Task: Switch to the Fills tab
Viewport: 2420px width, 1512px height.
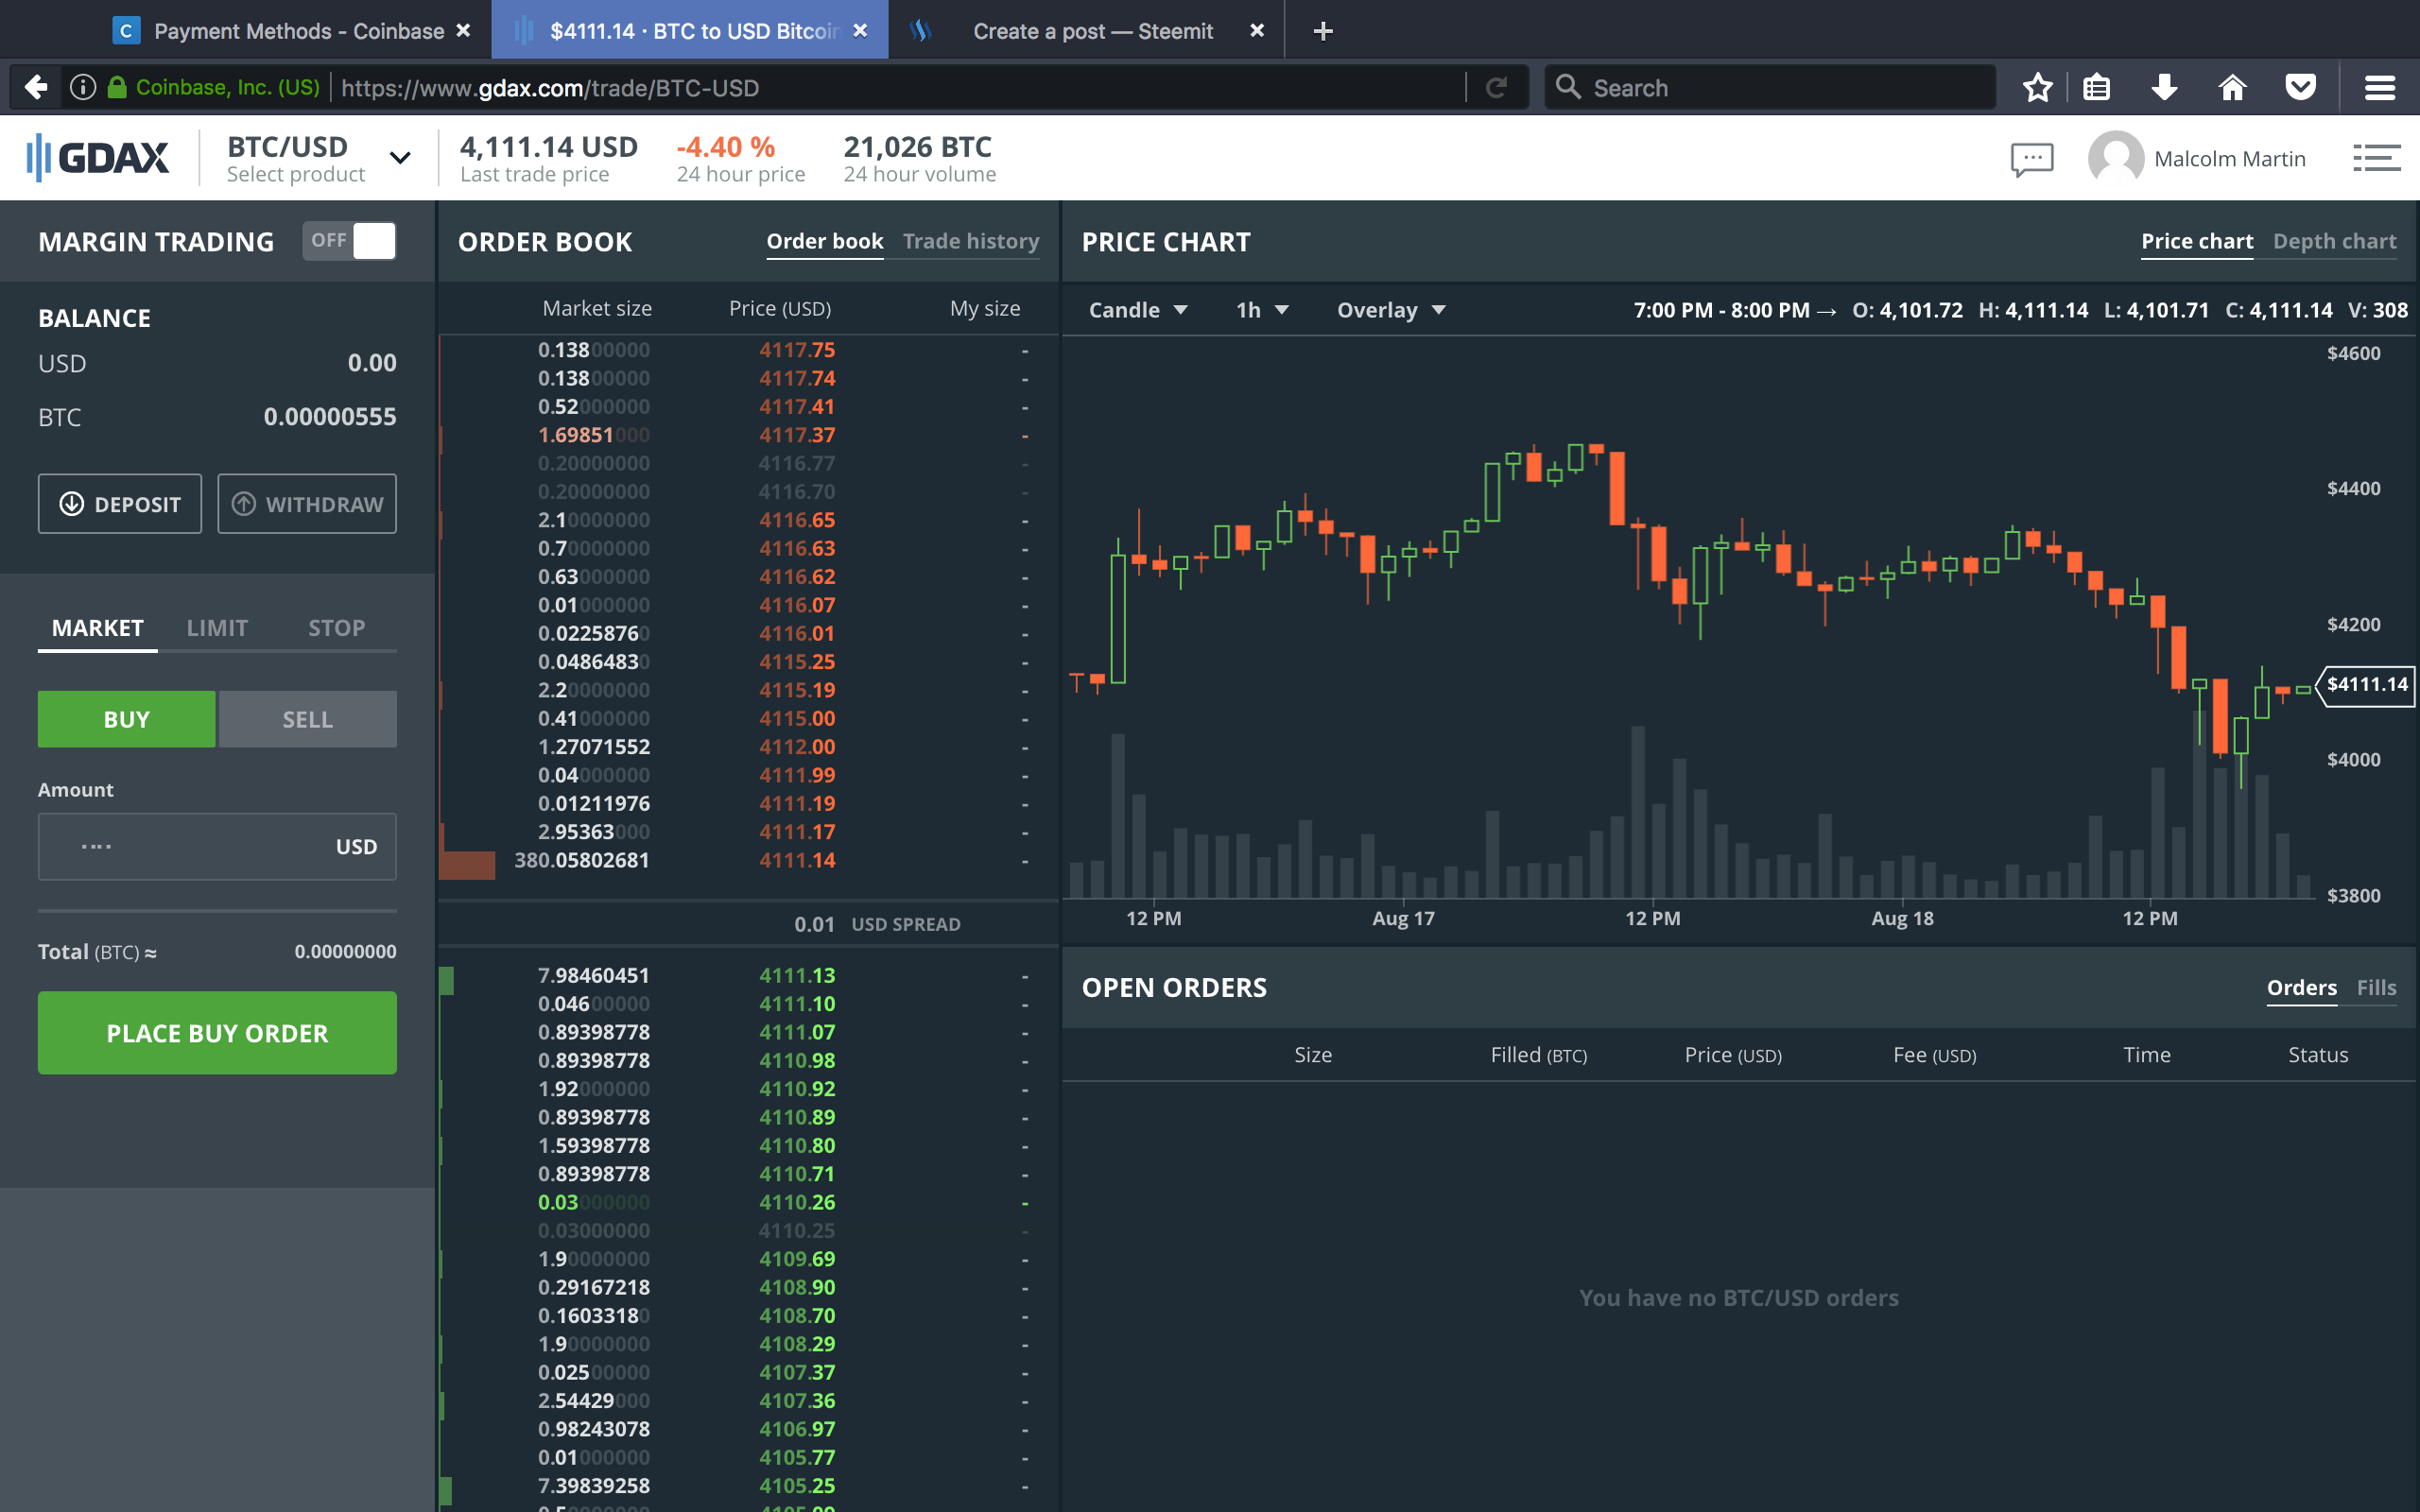Action: [2376, 988]
